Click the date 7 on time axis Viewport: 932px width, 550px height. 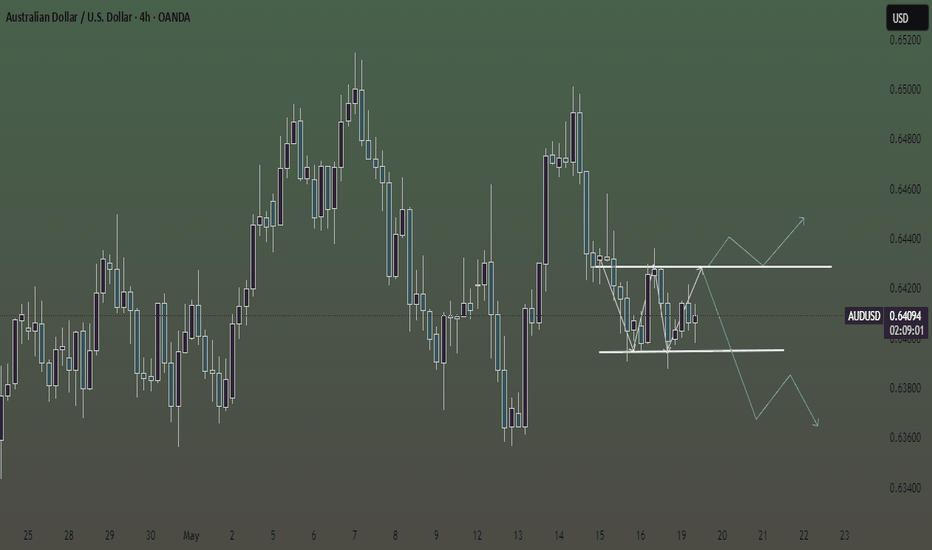(354, 536)
